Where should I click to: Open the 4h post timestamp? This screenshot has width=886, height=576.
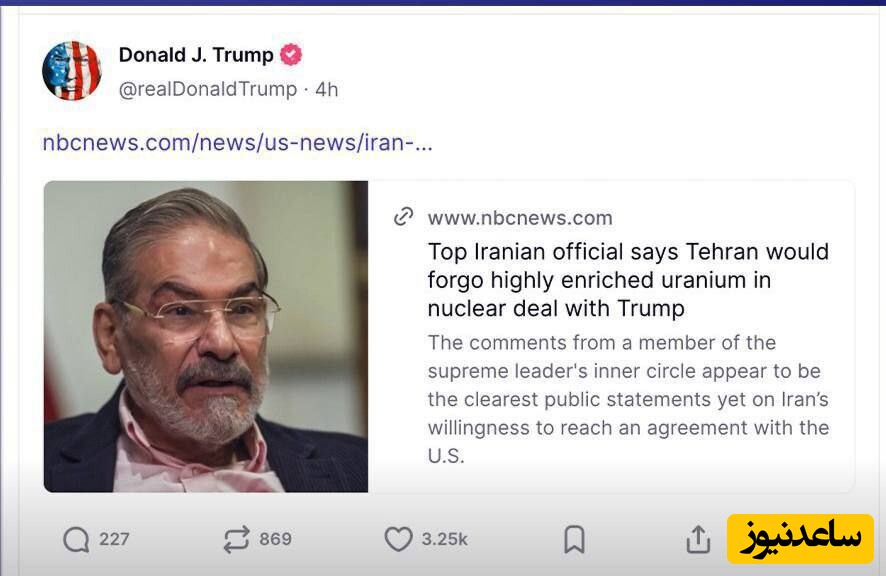[x=327, y=89]
